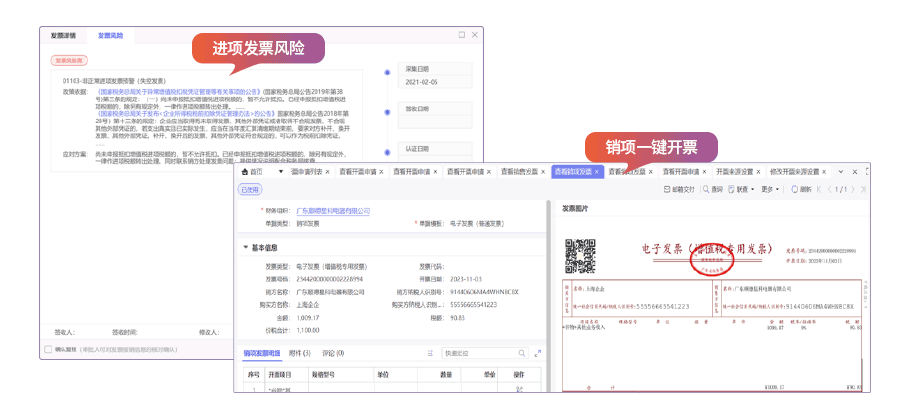Screen dimensions: 900x418
Task: Expand invoice detail table to fullscreen
Action: [538, 353]
